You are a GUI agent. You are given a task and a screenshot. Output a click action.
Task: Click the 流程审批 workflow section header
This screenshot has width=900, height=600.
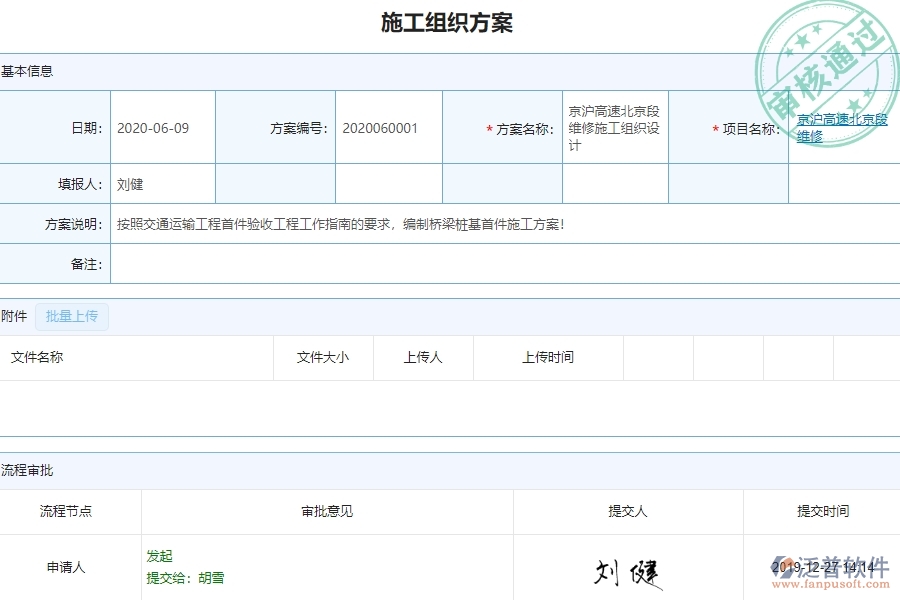click(25, 470)
